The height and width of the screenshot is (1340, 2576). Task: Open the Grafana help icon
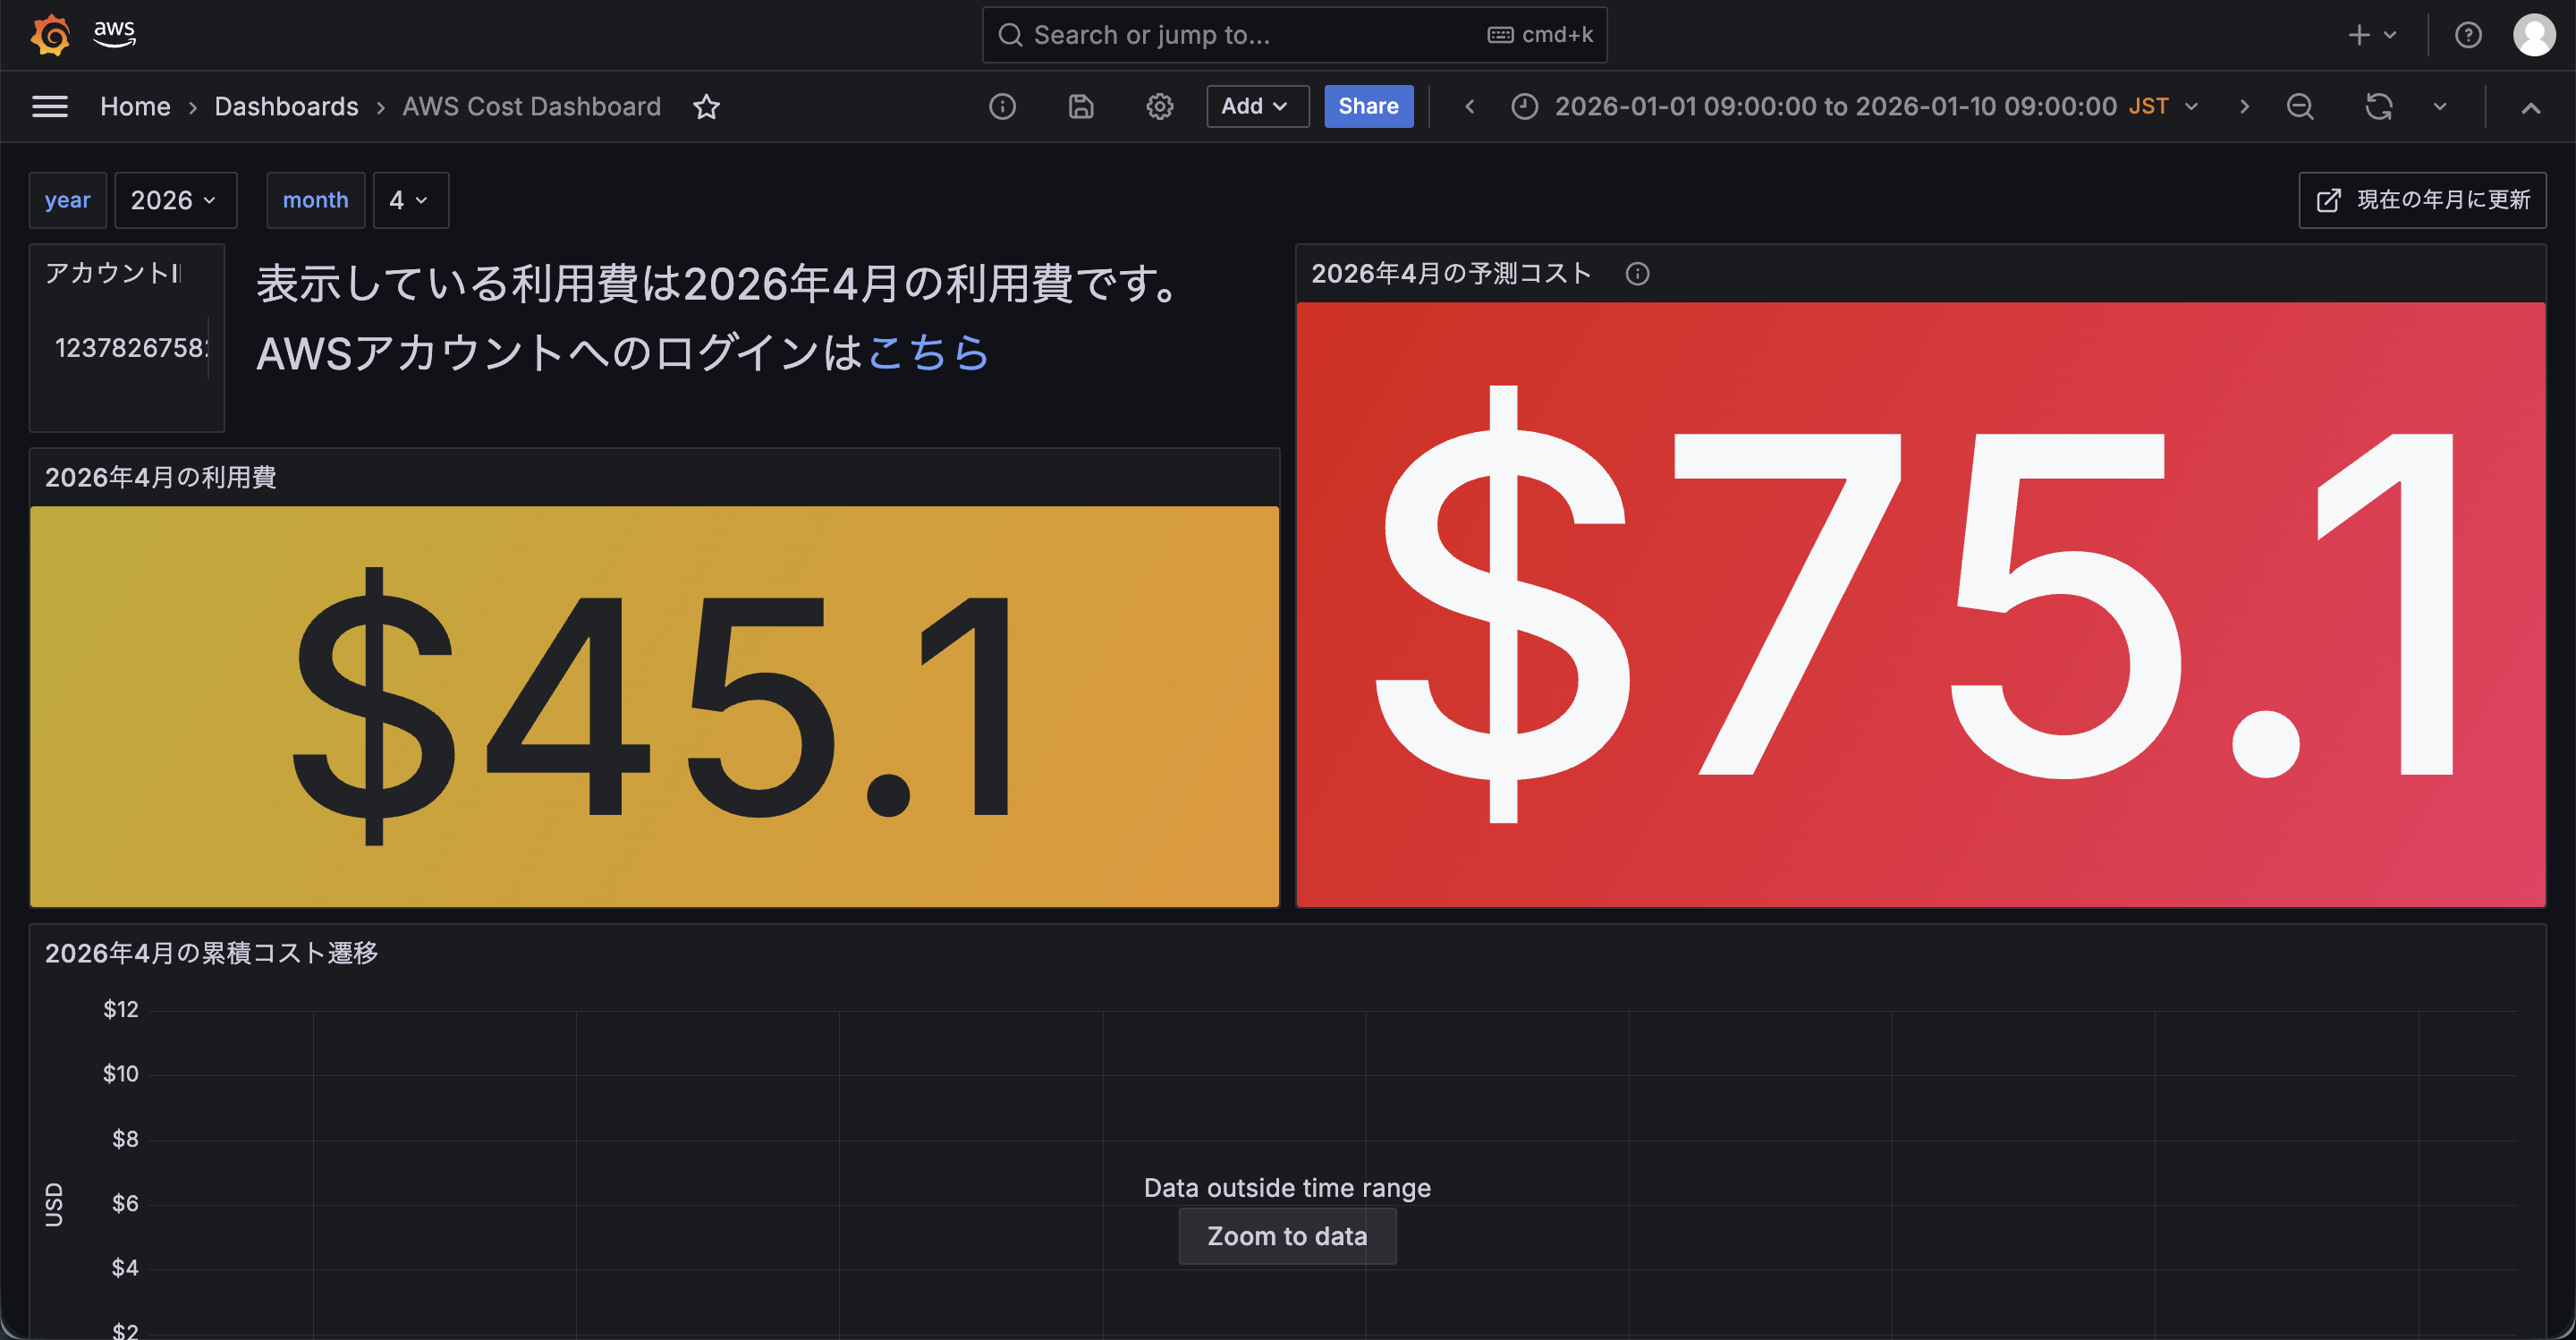coord(2469,34)
